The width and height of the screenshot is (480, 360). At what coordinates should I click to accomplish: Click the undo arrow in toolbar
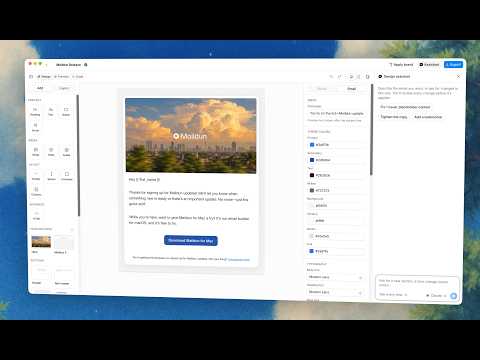click(331, 77)
